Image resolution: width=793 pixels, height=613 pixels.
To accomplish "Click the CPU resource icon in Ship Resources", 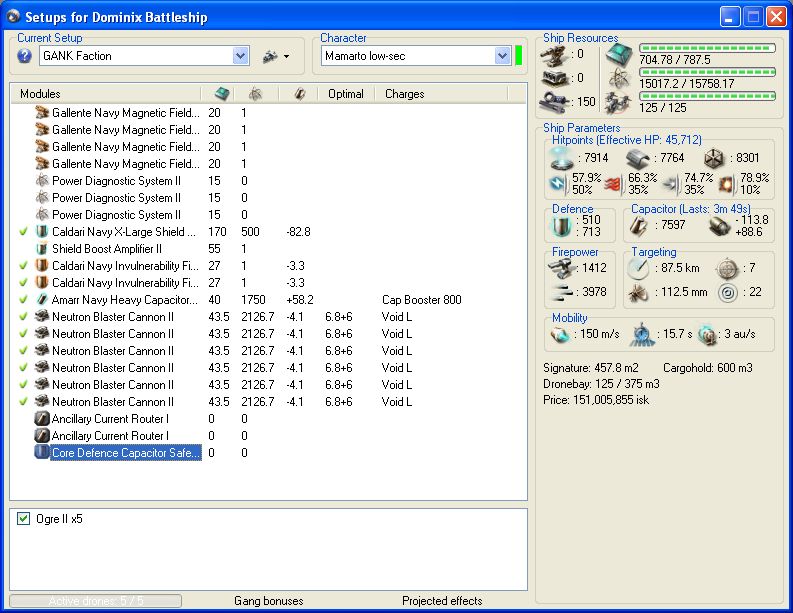I will click(619, 55).
